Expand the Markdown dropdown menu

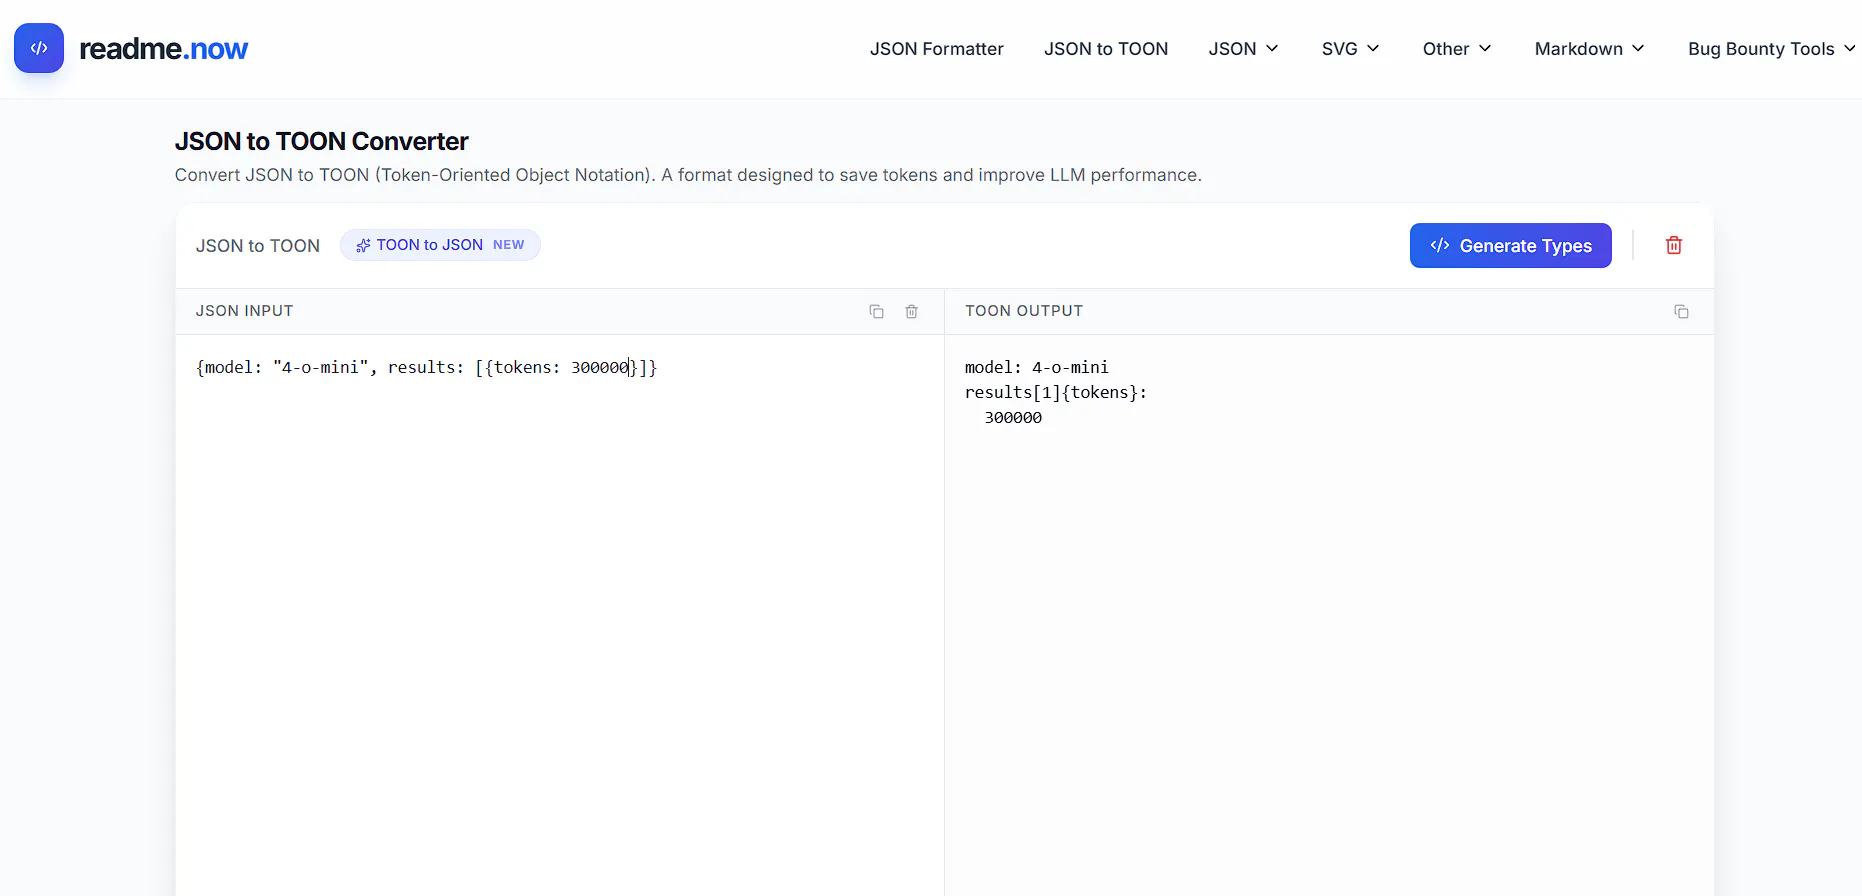coord(1589,49)
